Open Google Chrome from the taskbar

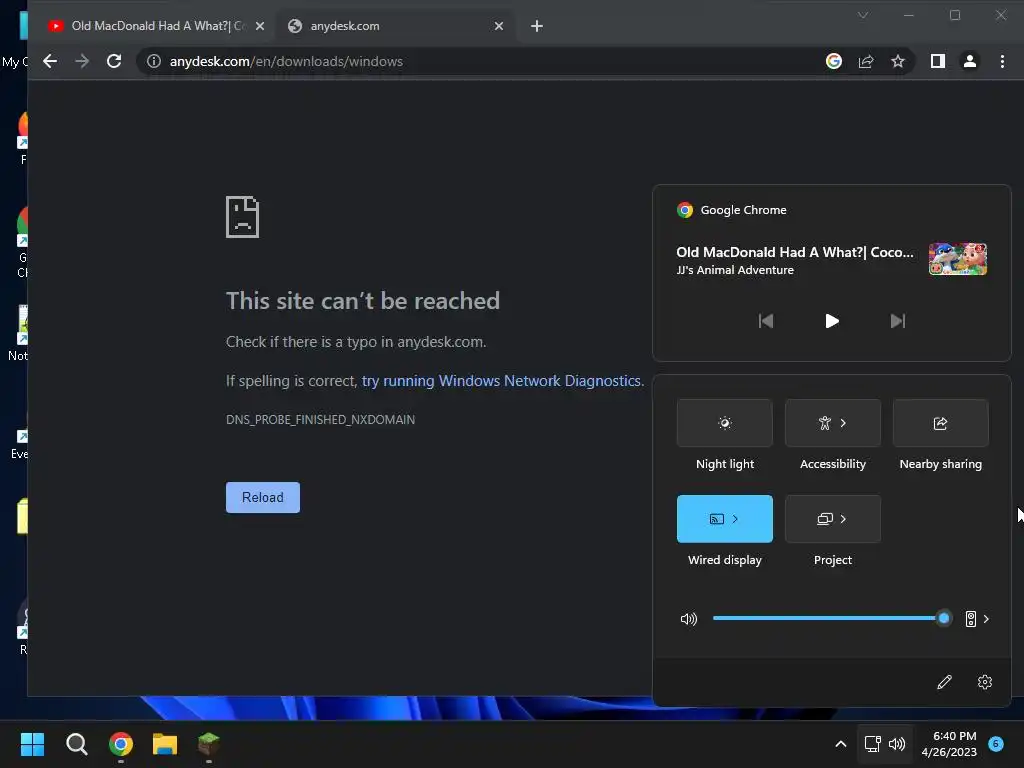(x=121, y=744)
